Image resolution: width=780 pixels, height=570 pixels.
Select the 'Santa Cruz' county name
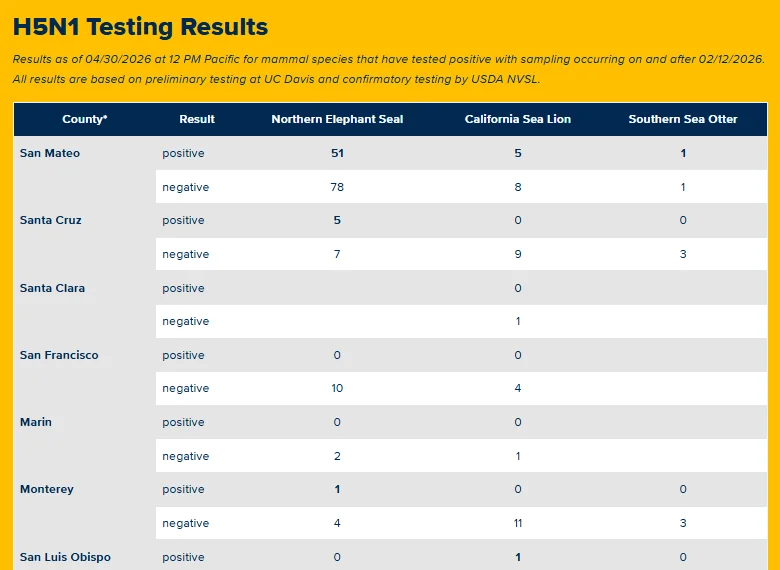click(51, 220)
